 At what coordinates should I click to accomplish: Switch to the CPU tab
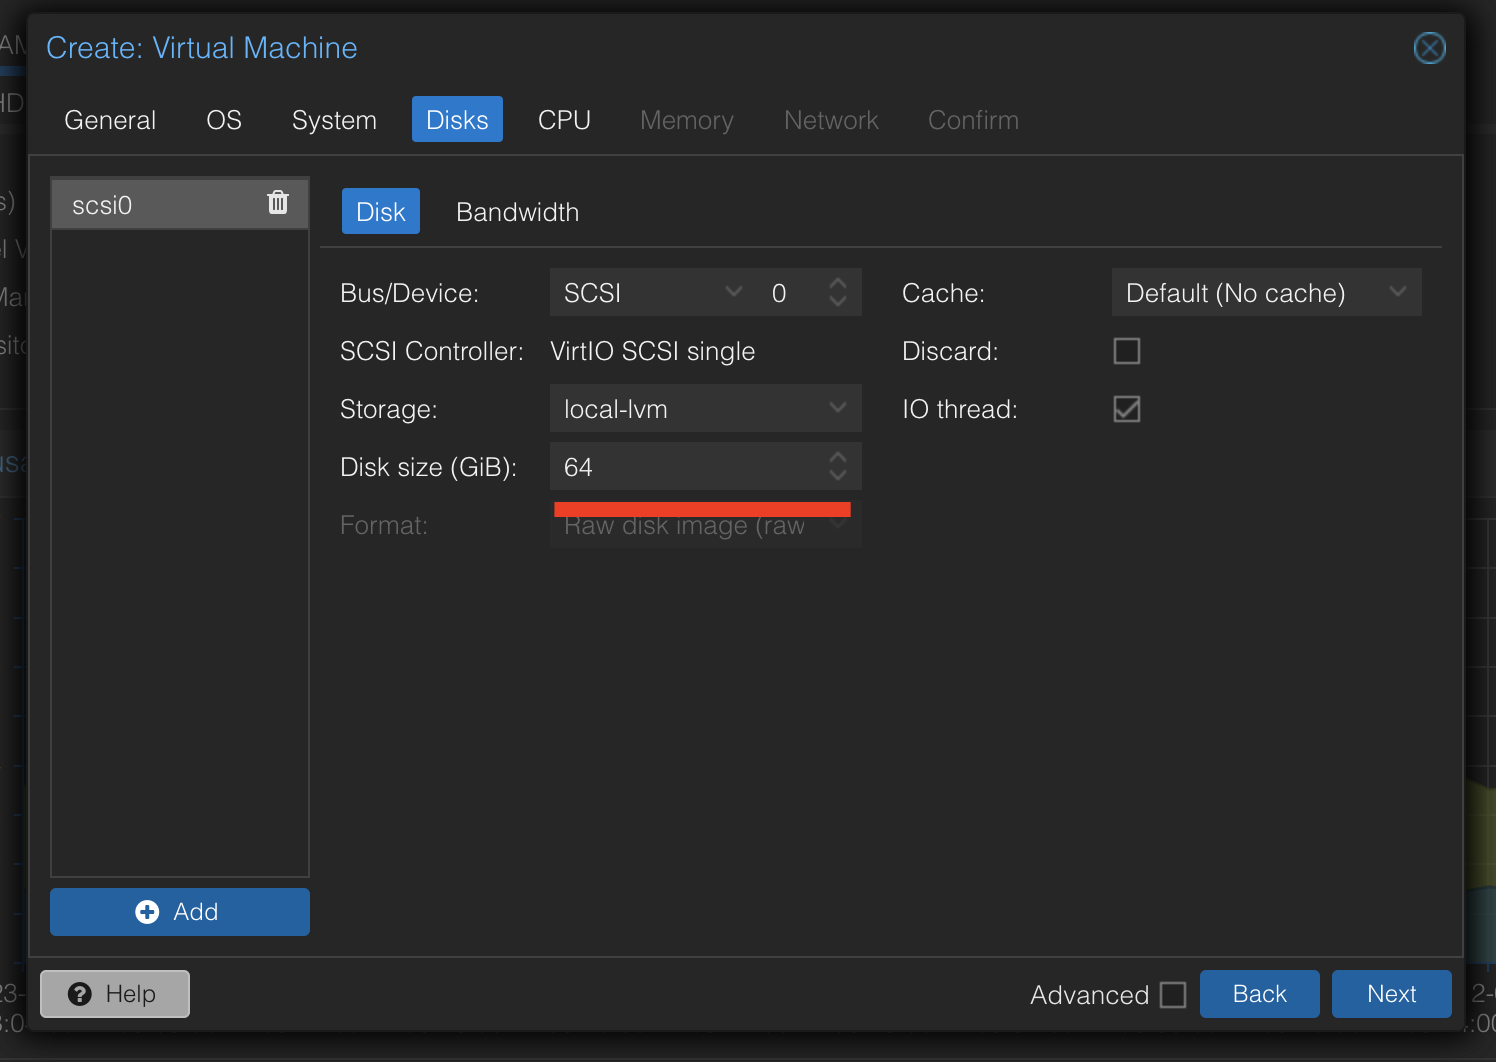pos(564,120)
